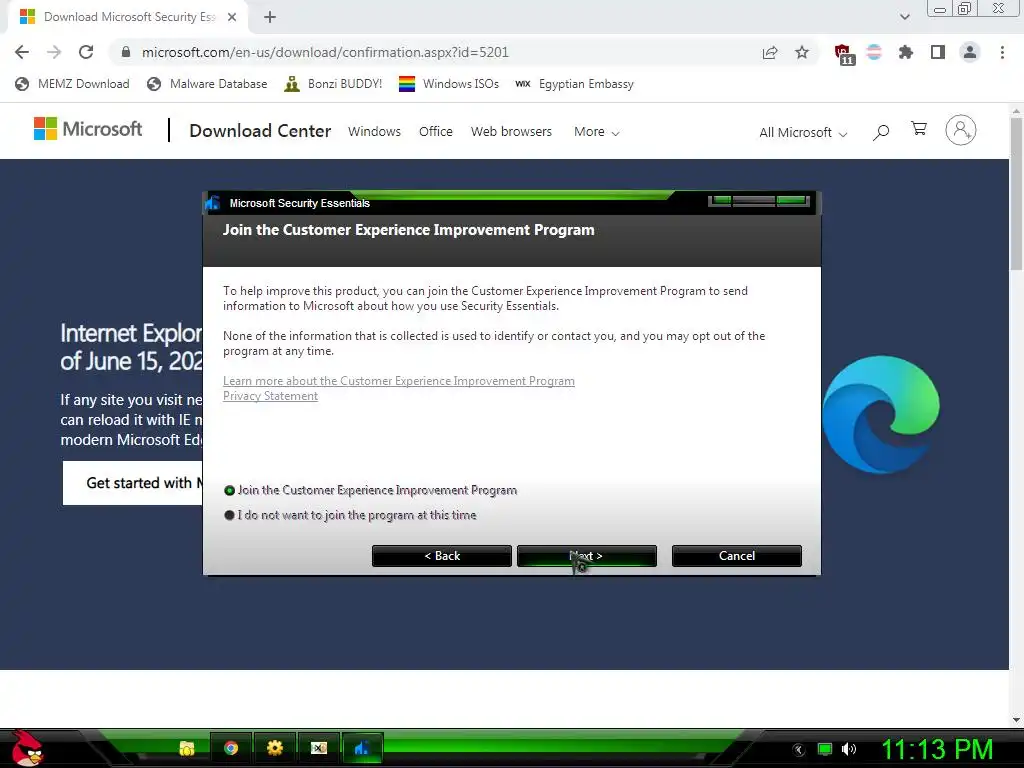Viewport: 1024px width, 768px height.
Task: Open the gear app in taskbar
Action: pos(275,748)
